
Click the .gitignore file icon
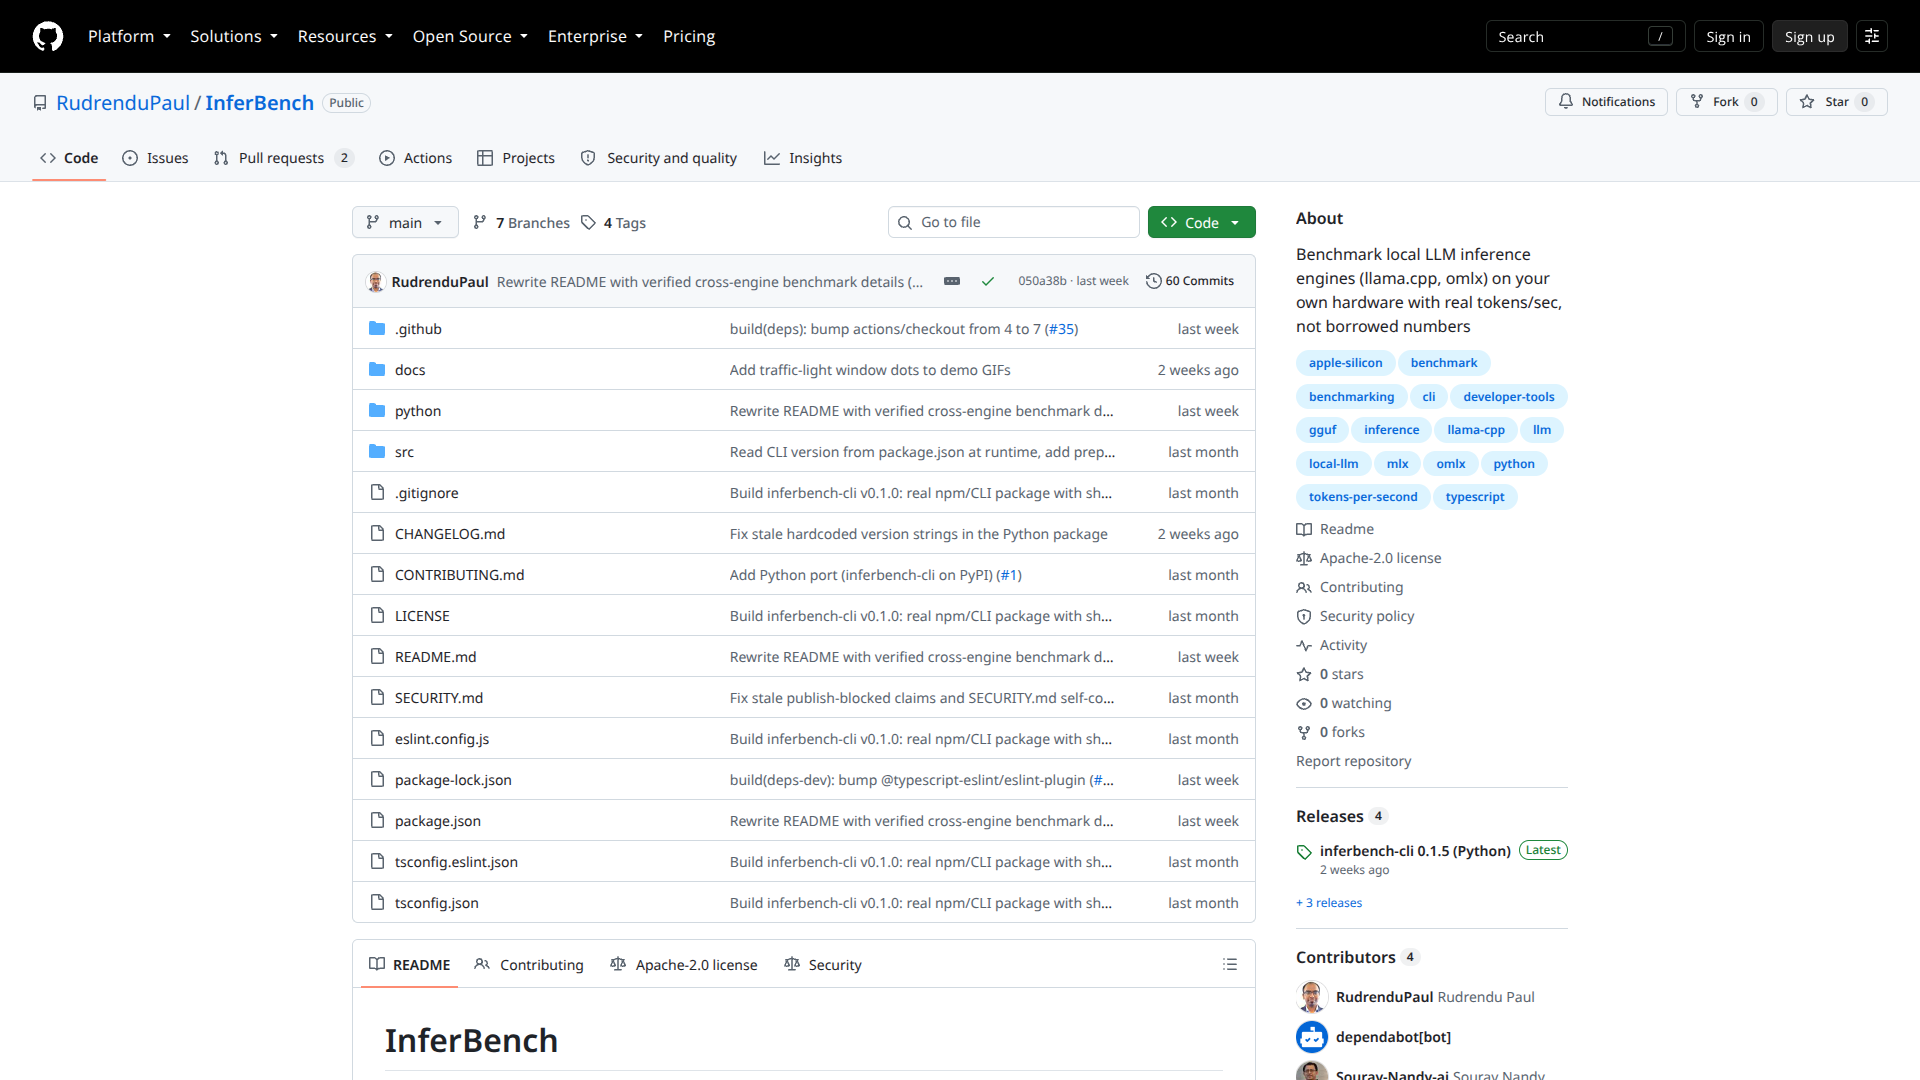[x=377, y=493]
